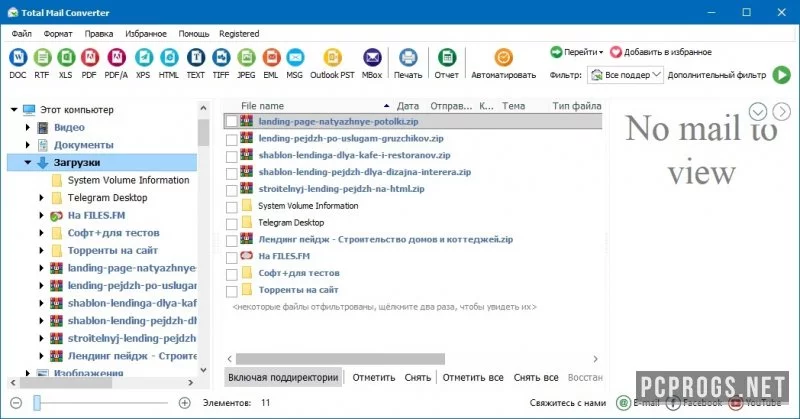The image size is (800, 419).
Task: Select the HTML conversion icon
Action: [x=169, y=58]
